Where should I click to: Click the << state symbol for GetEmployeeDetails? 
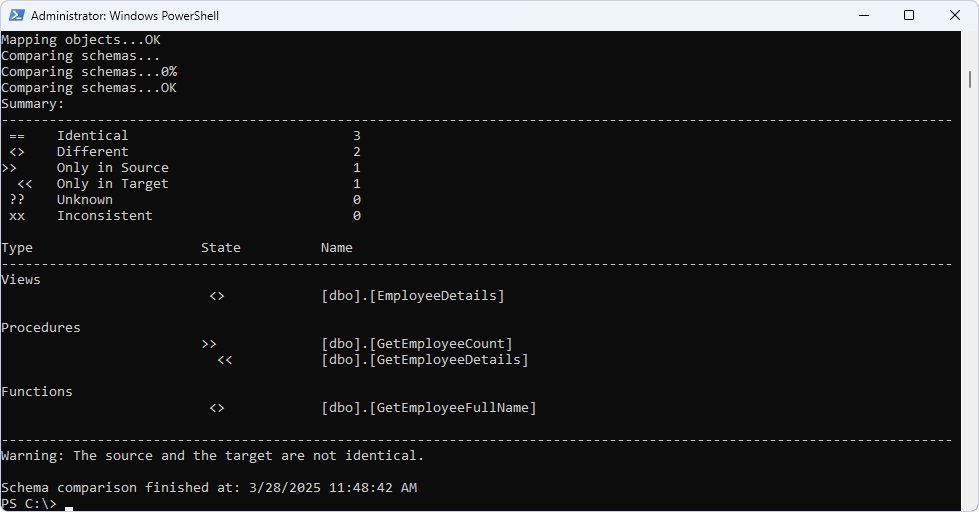pos(225,360)
